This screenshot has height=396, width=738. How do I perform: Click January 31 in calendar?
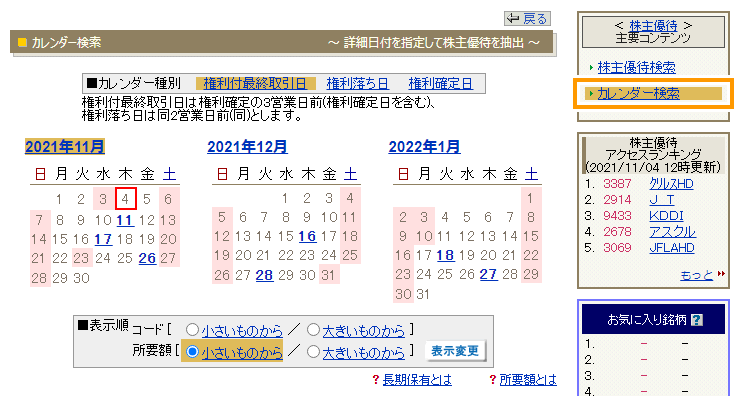[423, 295]
